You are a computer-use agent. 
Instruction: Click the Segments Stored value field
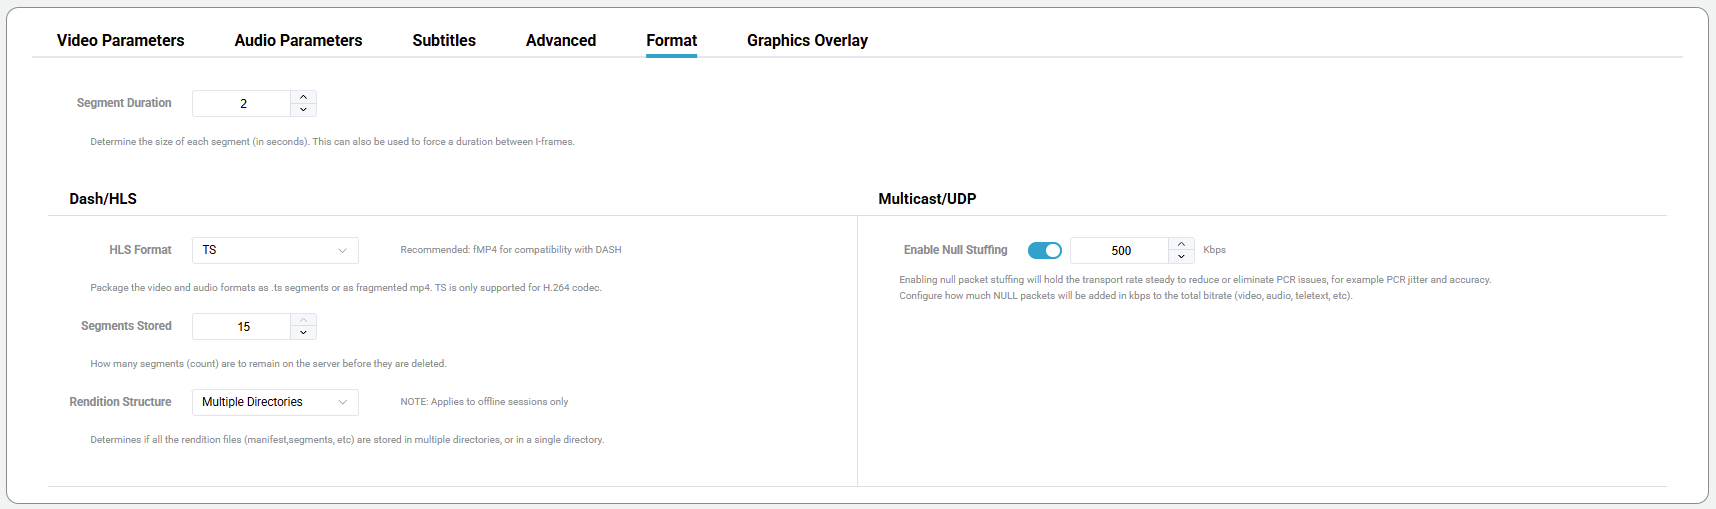(242, 326)
